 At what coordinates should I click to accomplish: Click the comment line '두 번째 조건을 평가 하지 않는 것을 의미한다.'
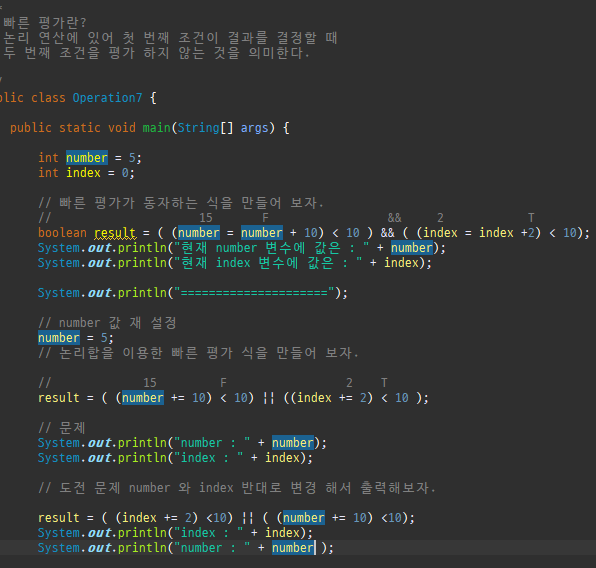tap(157, 53)
